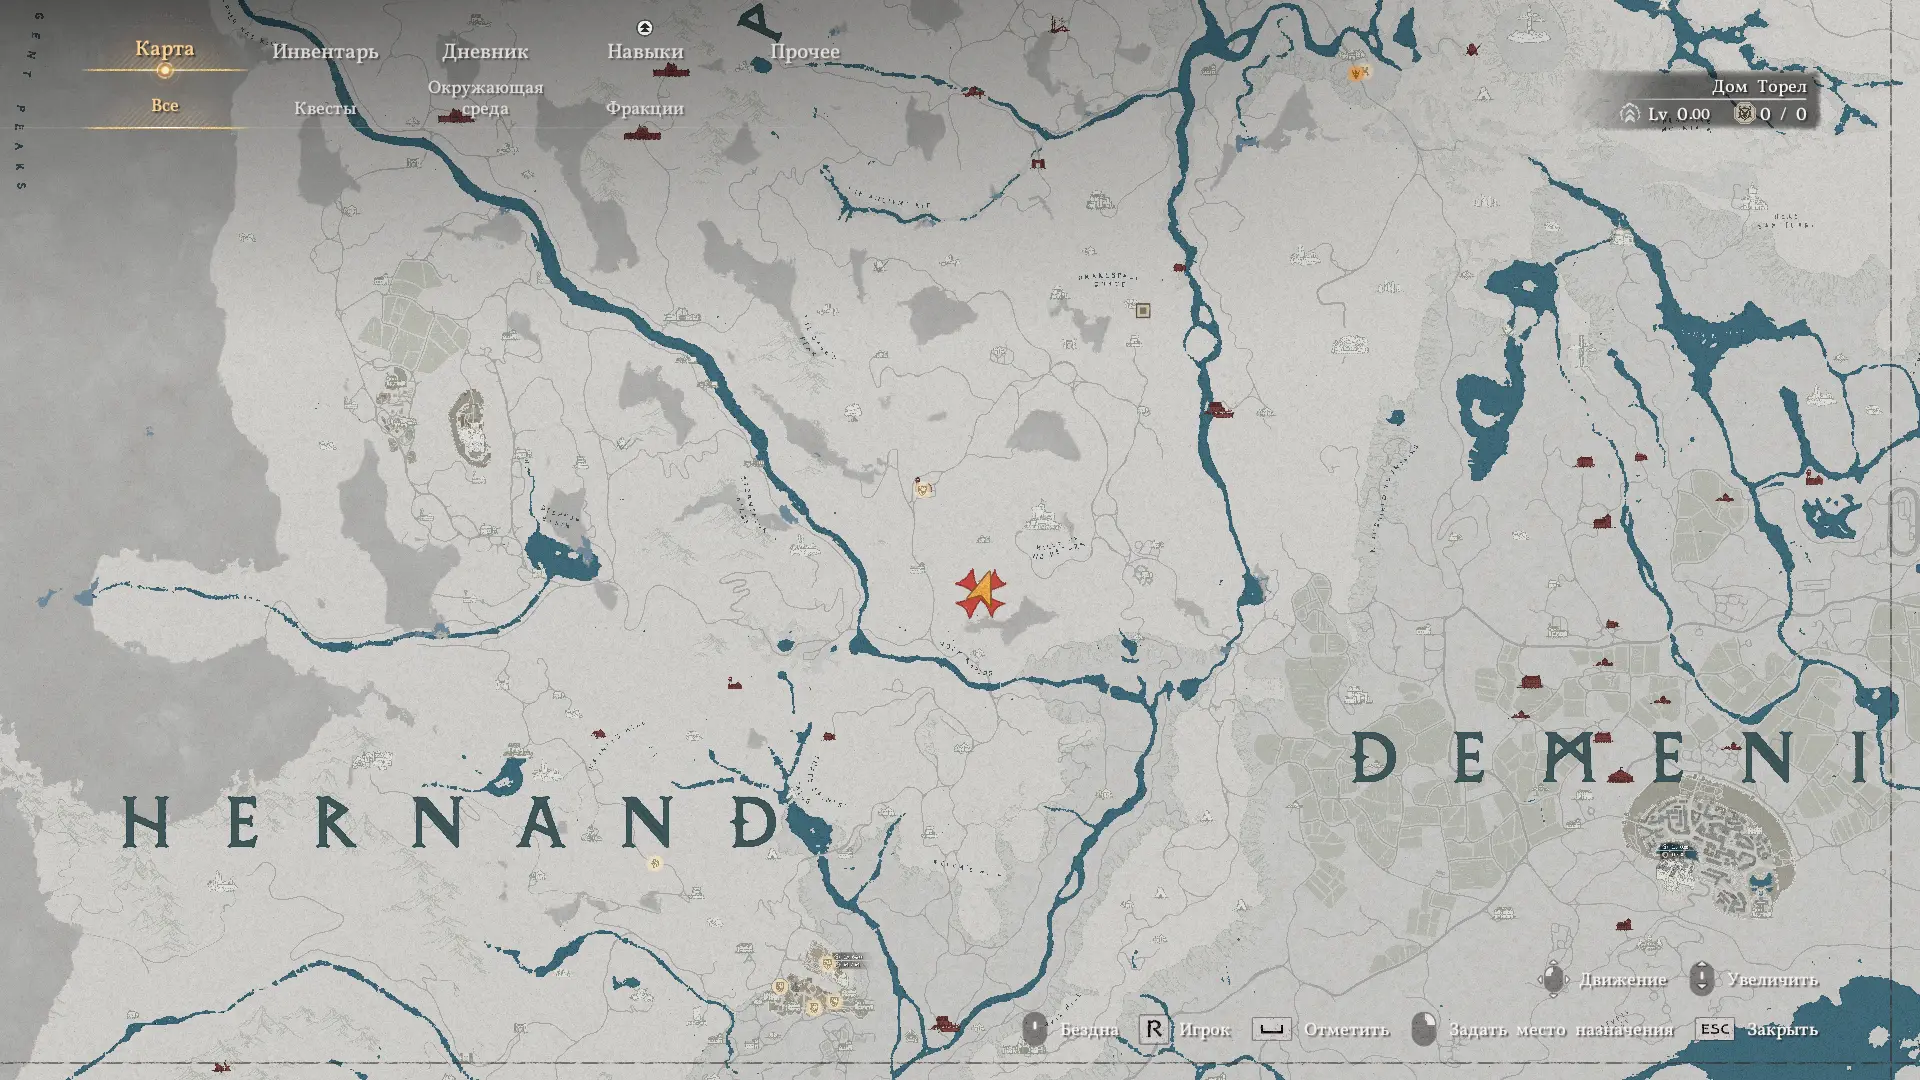Open the Инвентарь tab

click(x=325, y=51)
